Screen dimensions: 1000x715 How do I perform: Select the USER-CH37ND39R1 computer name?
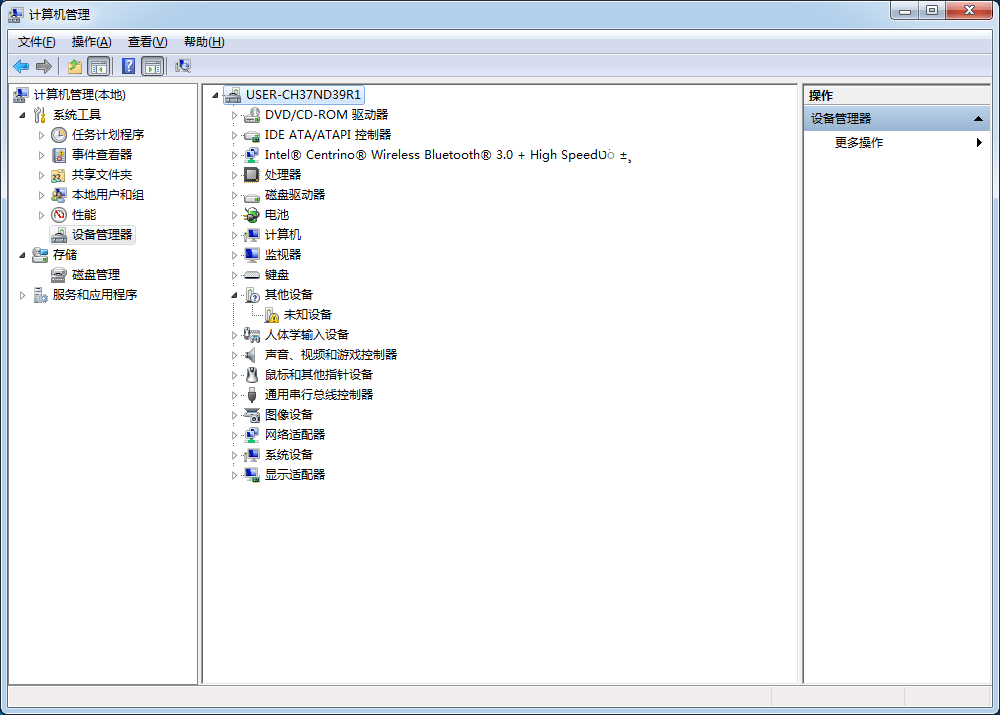tap(303, 95)
